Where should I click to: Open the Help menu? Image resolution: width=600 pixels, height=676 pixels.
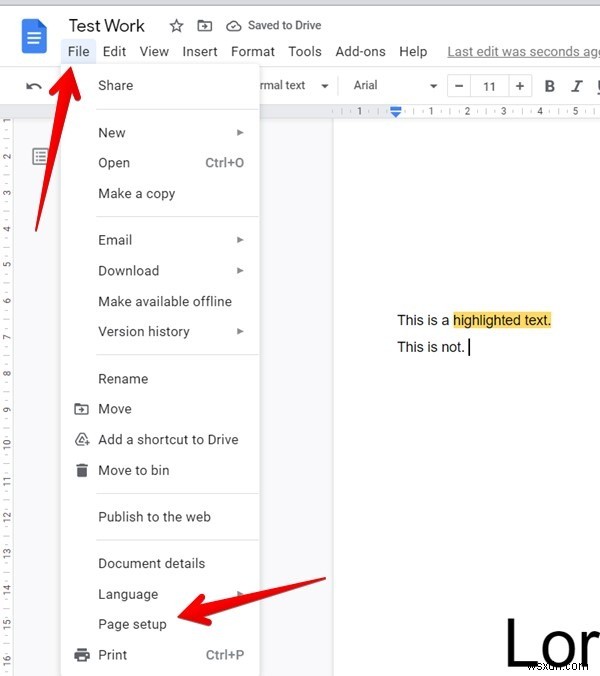413,52
